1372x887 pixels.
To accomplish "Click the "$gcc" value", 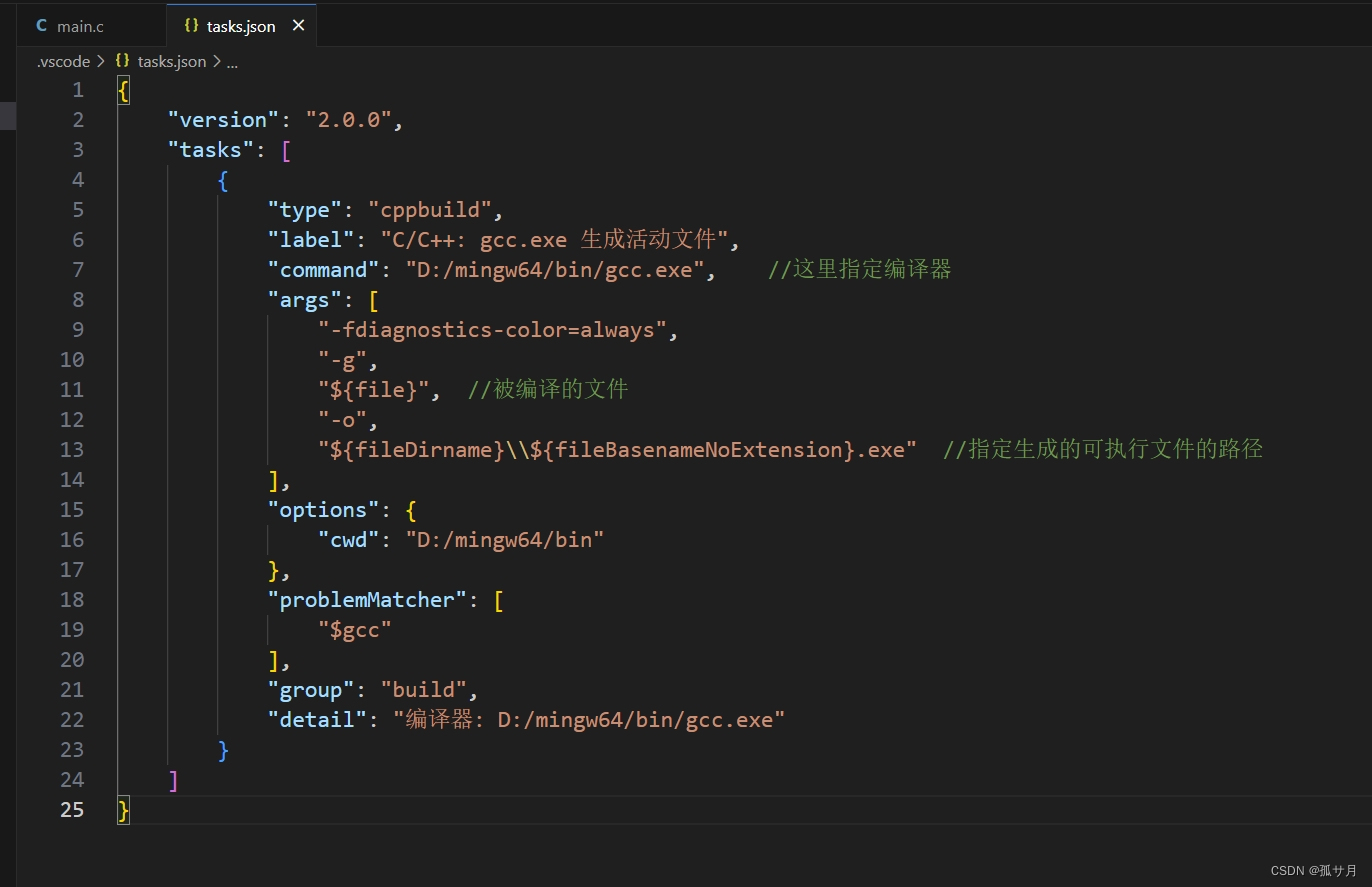I will point(355,630).
